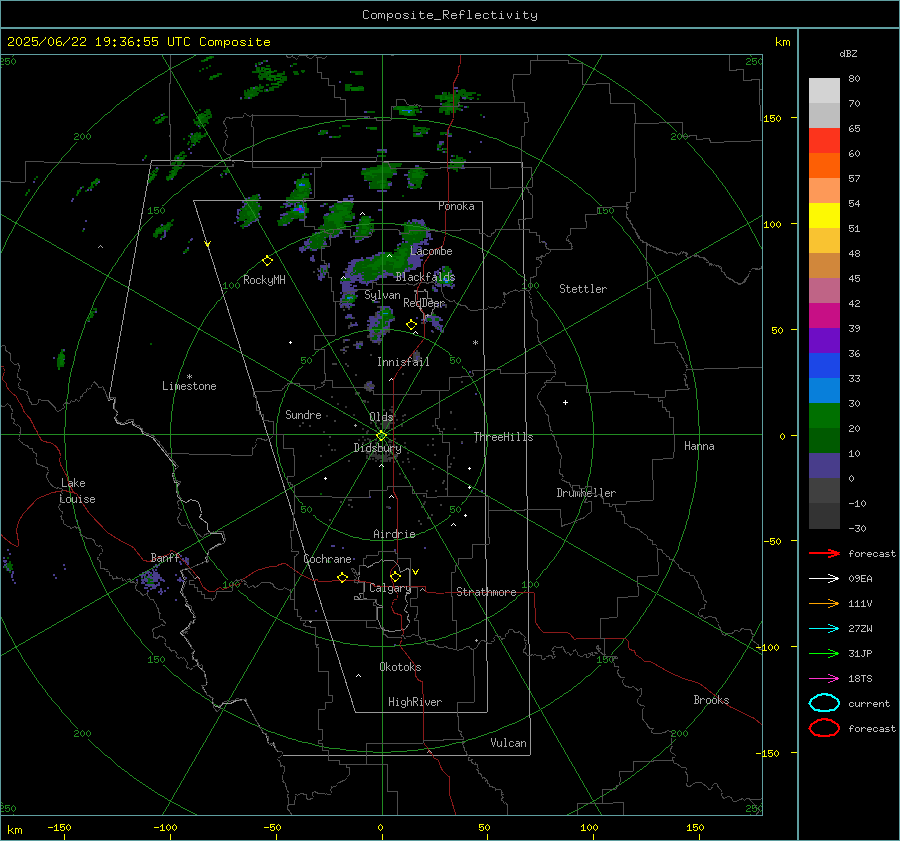
Task: Click the yellow diamond marker near RockyMH
Action: (267, 261)
